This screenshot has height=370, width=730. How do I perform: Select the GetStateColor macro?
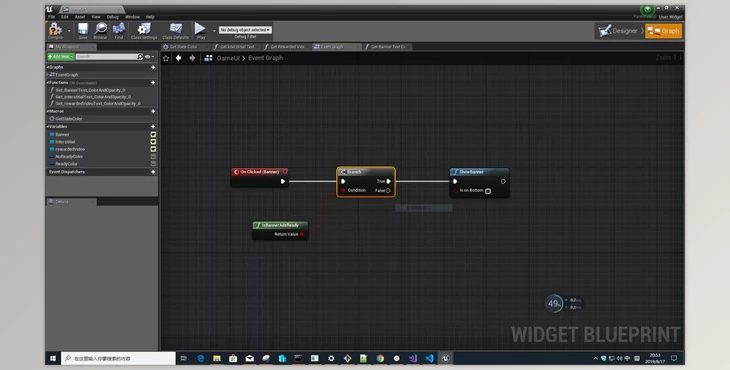click(x=68, y=119)
